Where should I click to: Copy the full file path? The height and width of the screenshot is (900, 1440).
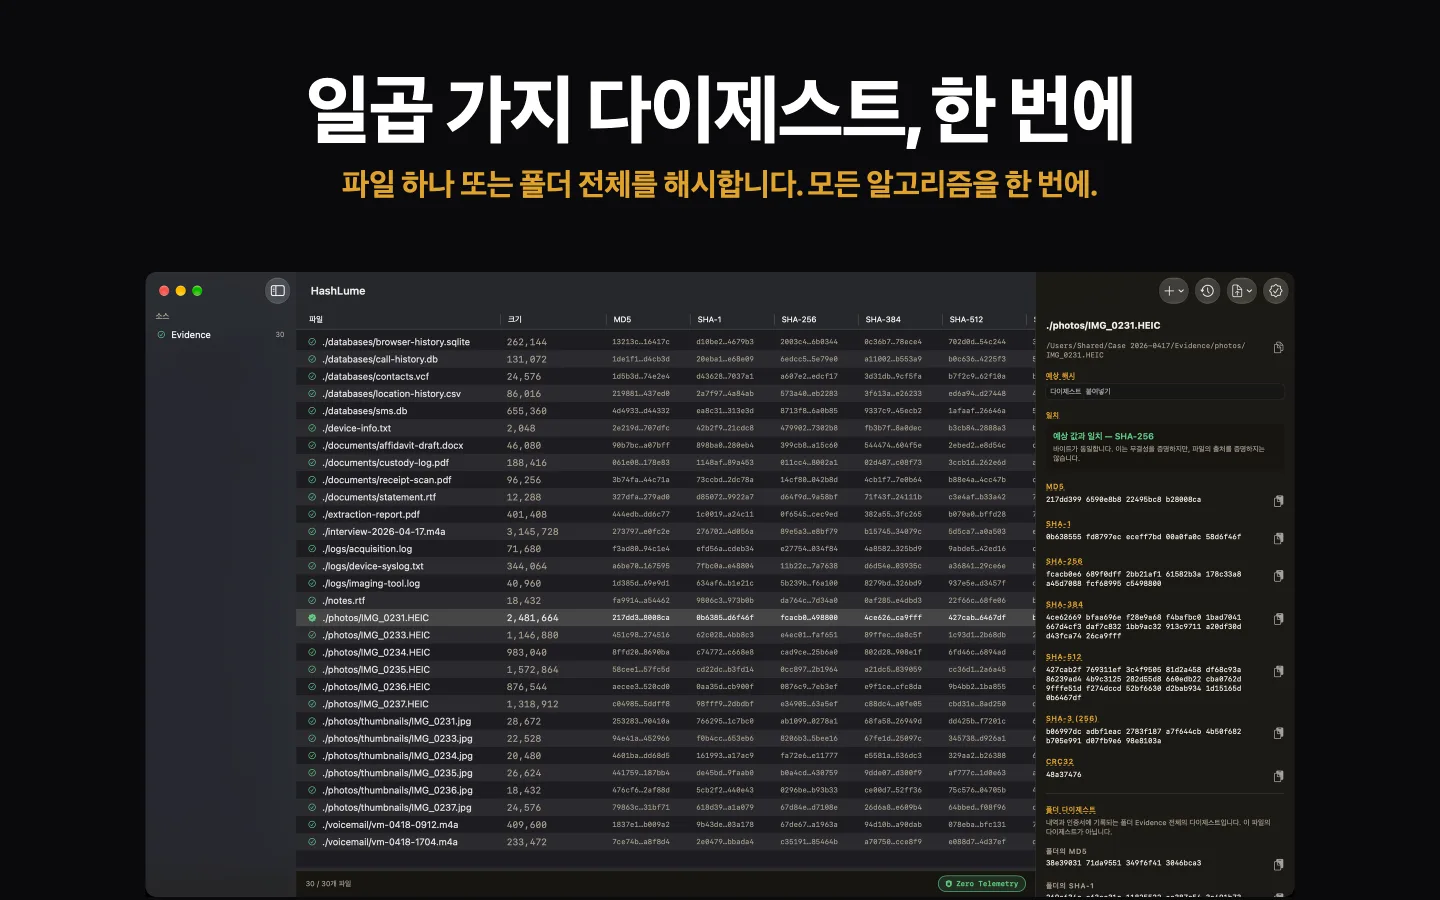(x=1278, y=348)
